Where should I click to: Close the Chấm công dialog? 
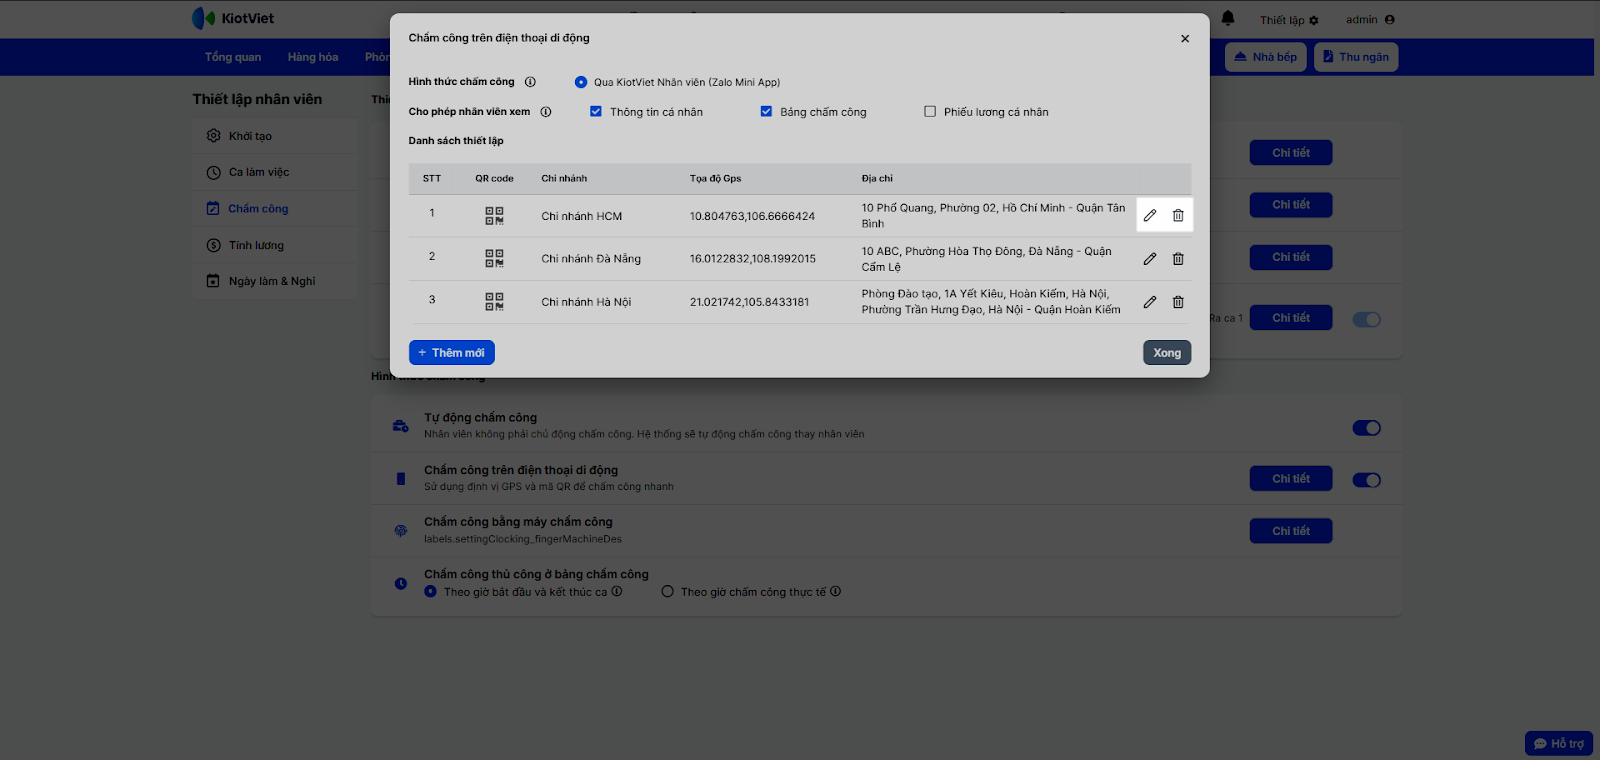(1185, 39)
